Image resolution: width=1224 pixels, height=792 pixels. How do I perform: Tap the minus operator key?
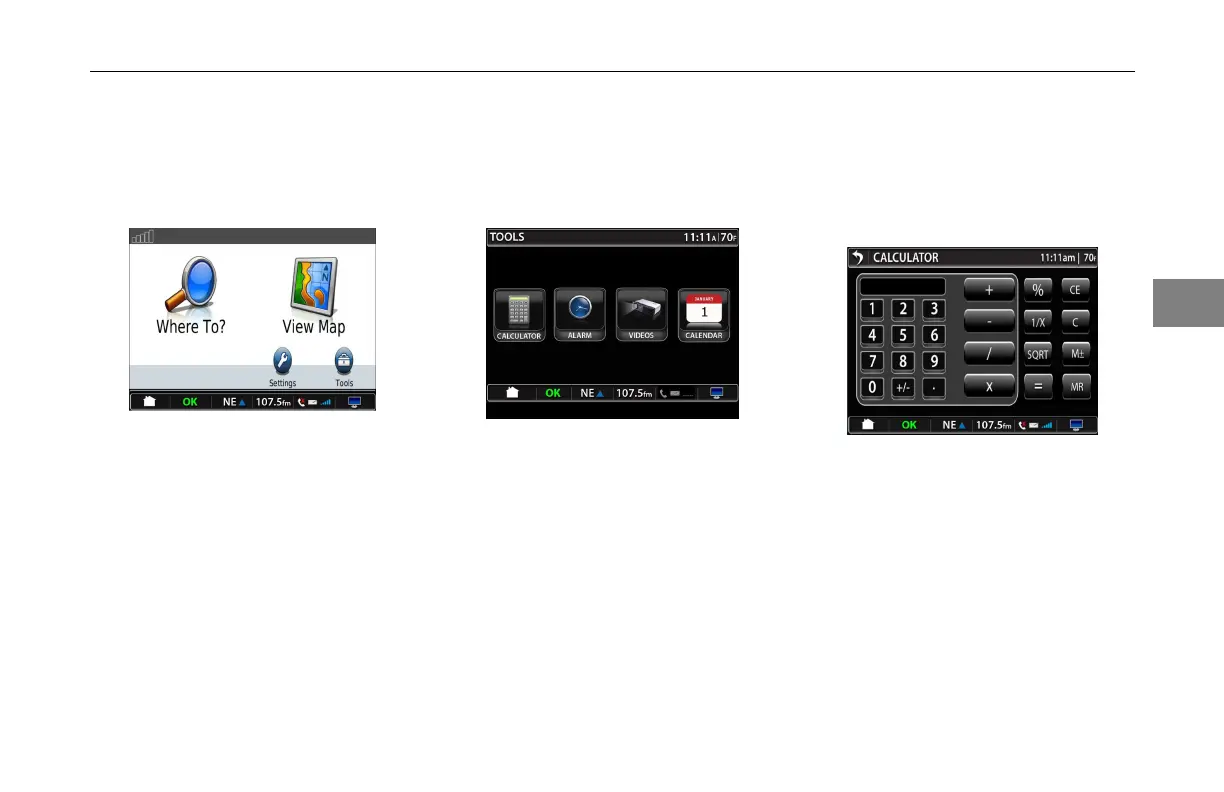click(989, 322)
